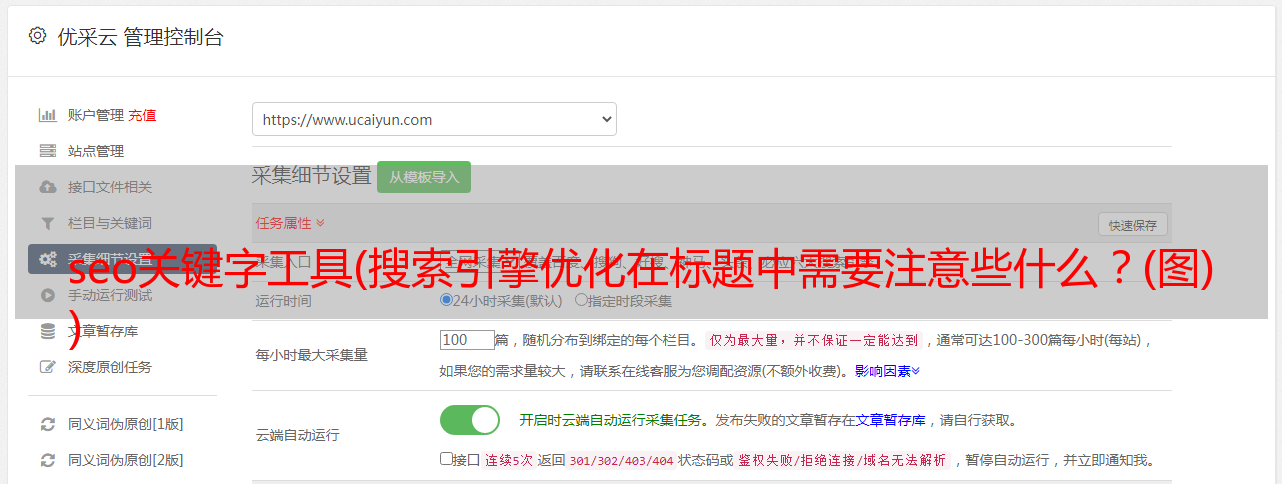Click refresh icon beside 同义词伪原创[1版]
The image size is (1282, 484).
47,424
